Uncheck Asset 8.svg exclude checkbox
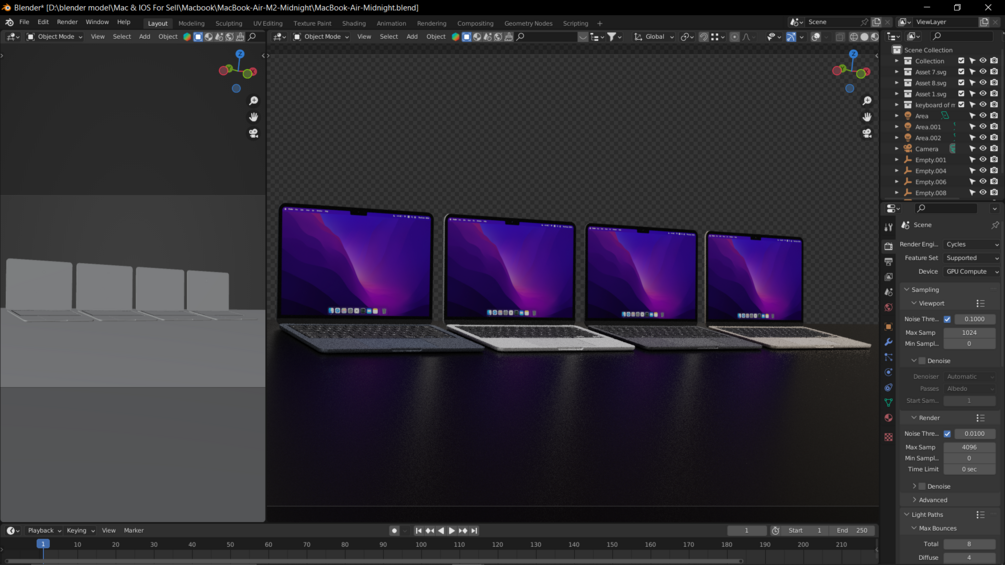Screen dimensions: 1005x565 961,83
